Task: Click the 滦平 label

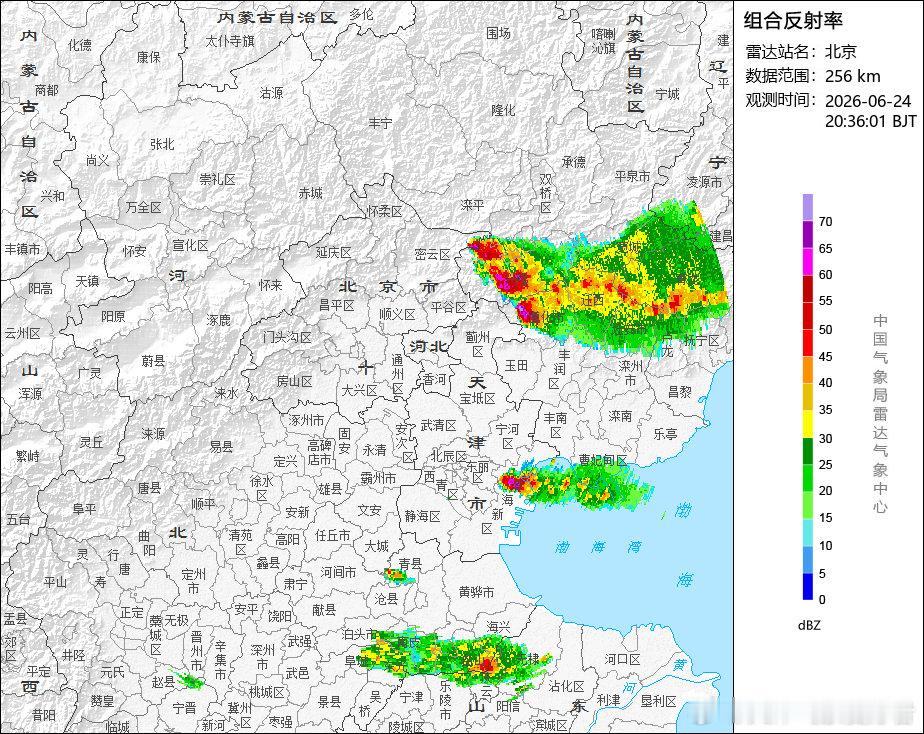Action: pyautogui.click(x=472, y=204)
